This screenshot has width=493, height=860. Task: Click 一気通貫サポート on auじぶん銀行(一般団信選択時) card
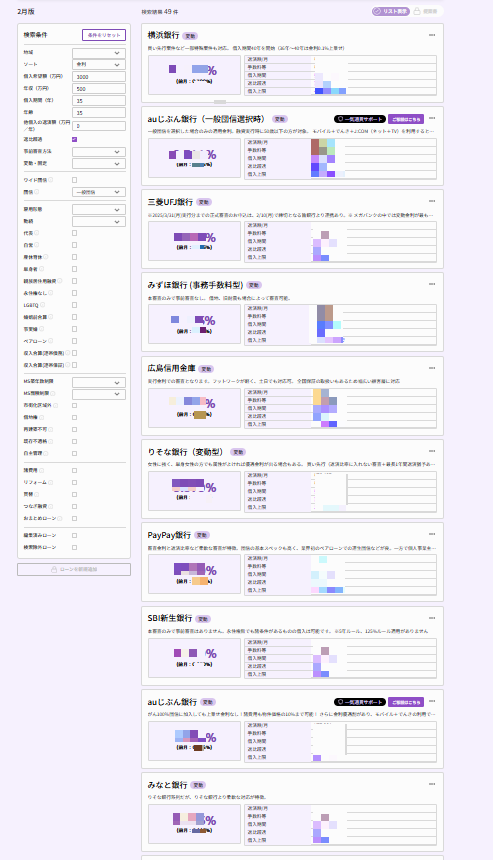360,119
